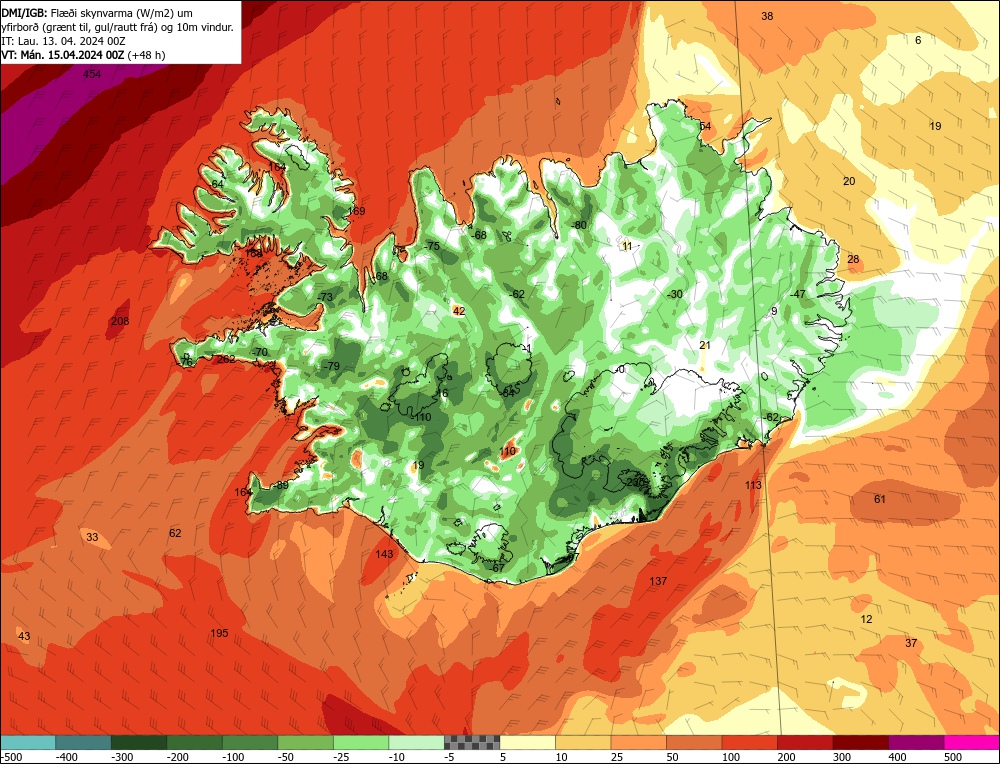The height and width of the screenshot is (764, 1000).
Task: Click the dark teal legend swatch between -400 and -300
Action: click(x=83, y=742)
